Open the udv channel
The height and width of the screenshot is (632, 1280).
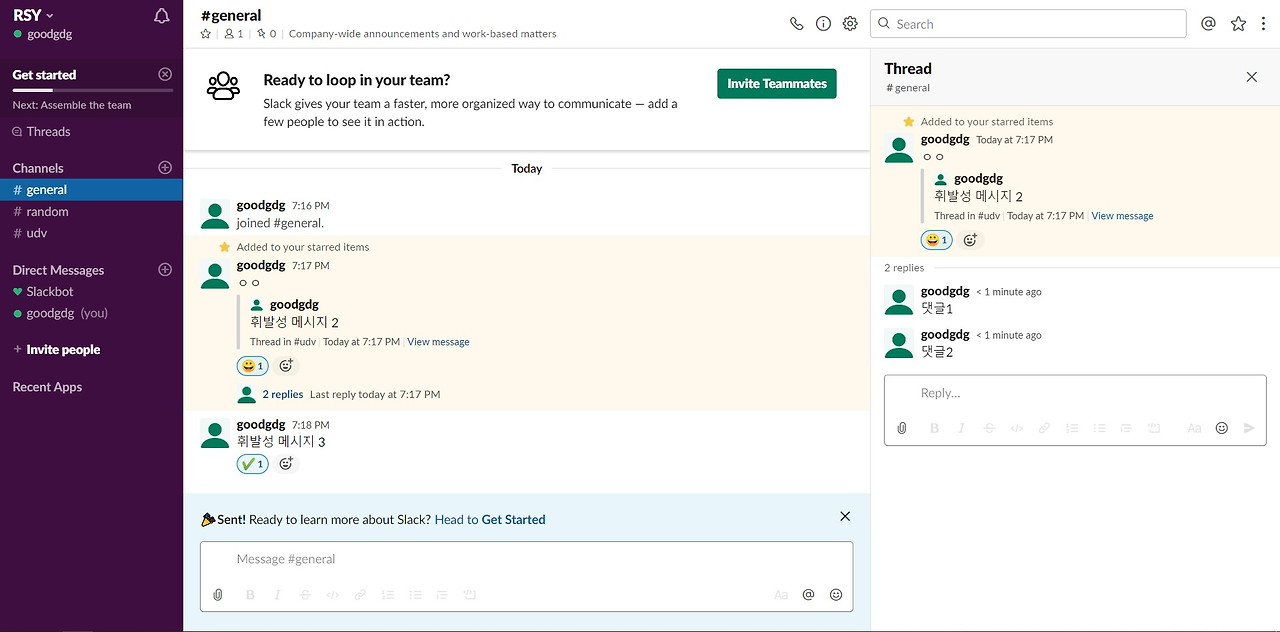[37, 233]
